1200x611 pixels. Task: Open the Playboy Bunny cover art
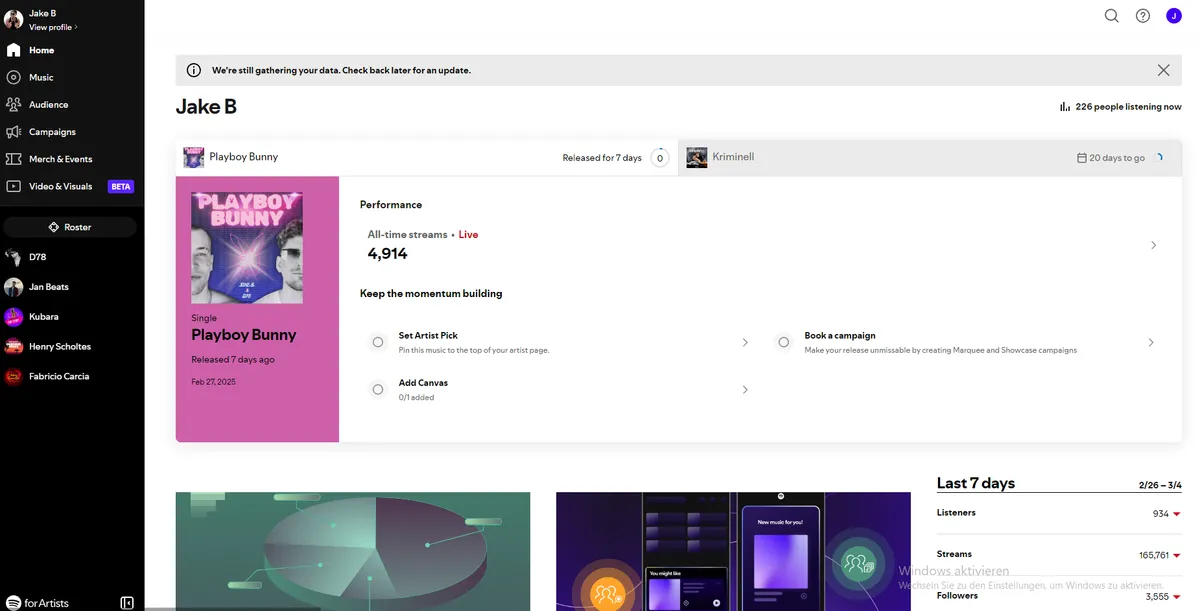pyautogui.click(x=247, y=247)
